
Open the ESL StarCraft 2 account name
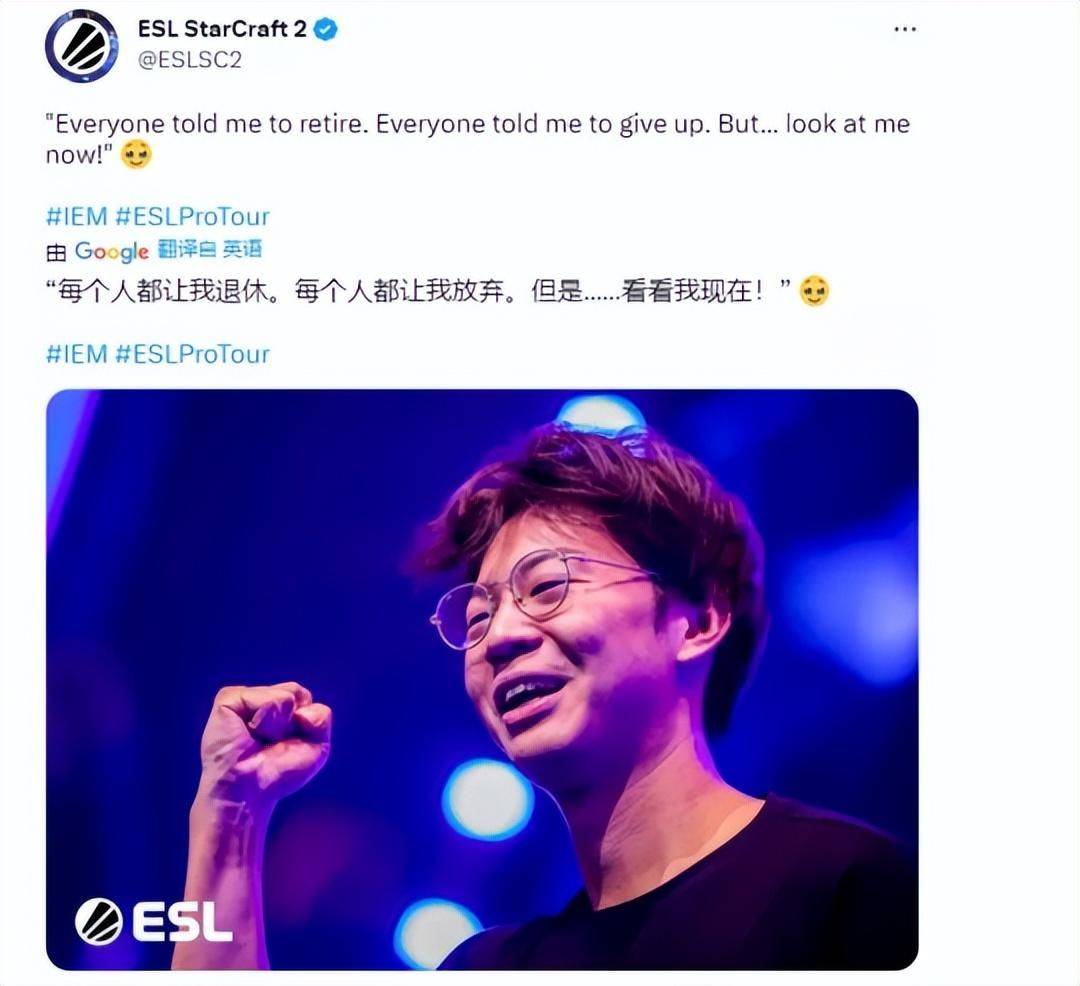point(222,29)
